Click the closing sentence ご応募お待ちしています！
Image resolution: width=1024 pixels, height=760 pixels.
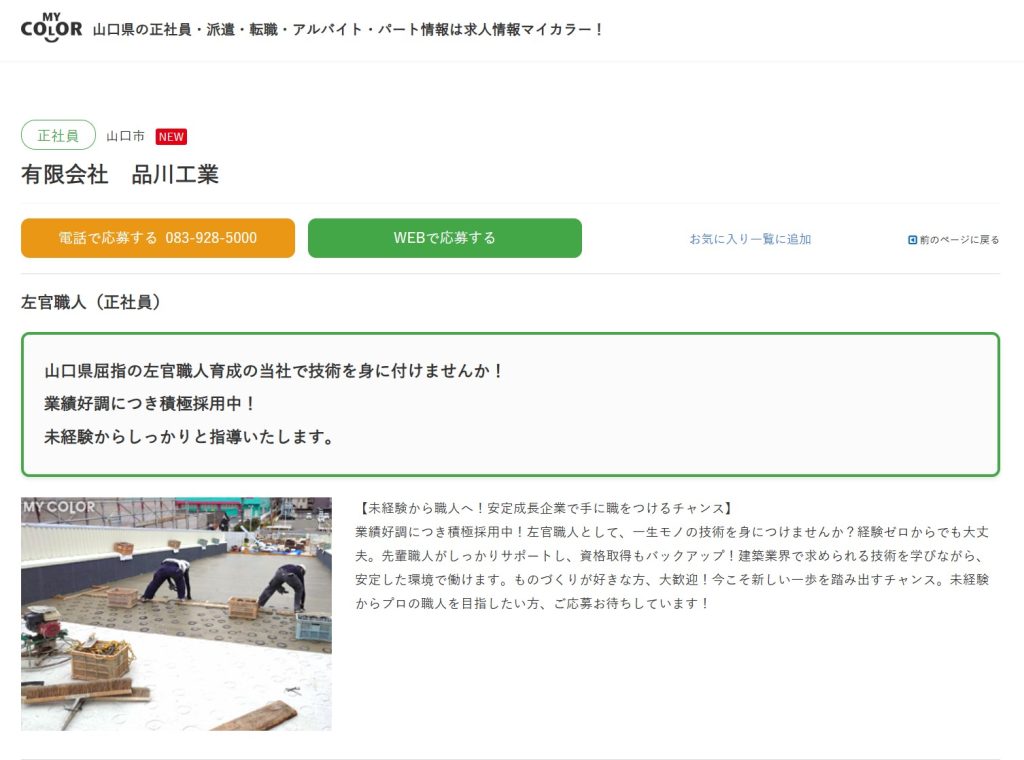pyautogui.click(x=632, y=603)
